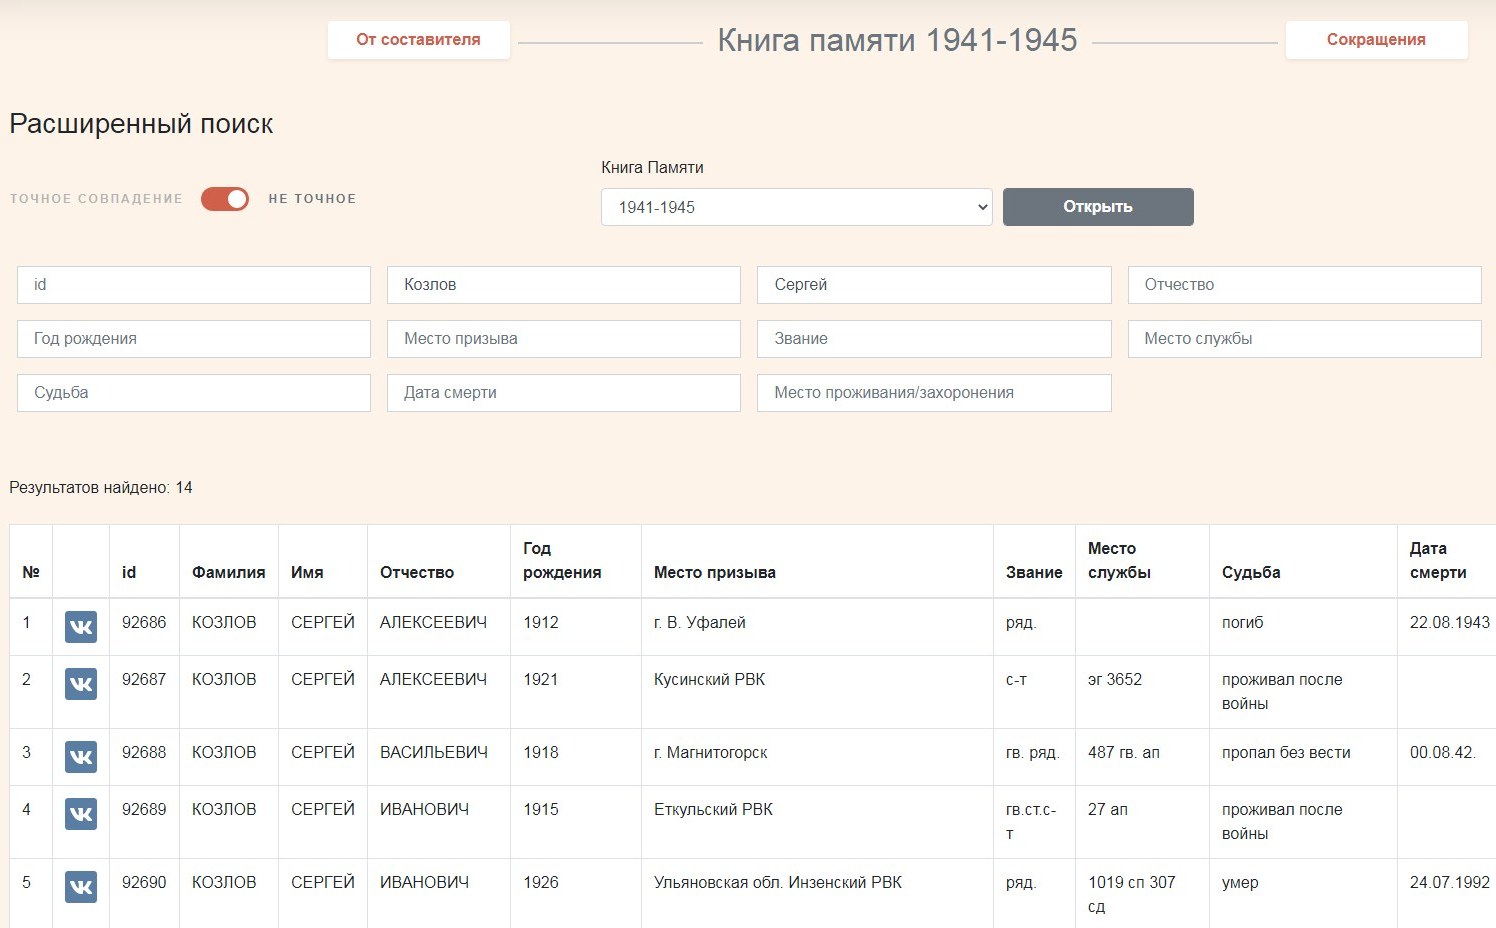This screenshot has width=1496, height=928.
Task: Click the death date 24.07.1992
Action: [x=1450, y=882]
